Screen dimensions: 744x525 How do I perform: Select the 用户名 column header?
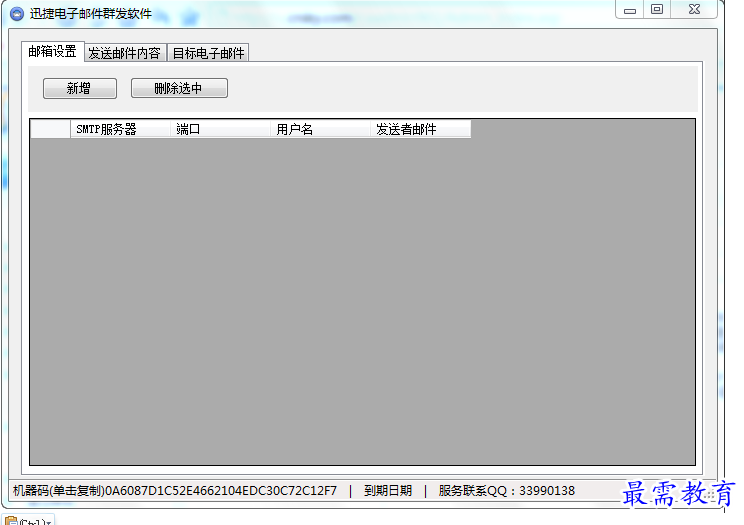(x=321, y=129)
